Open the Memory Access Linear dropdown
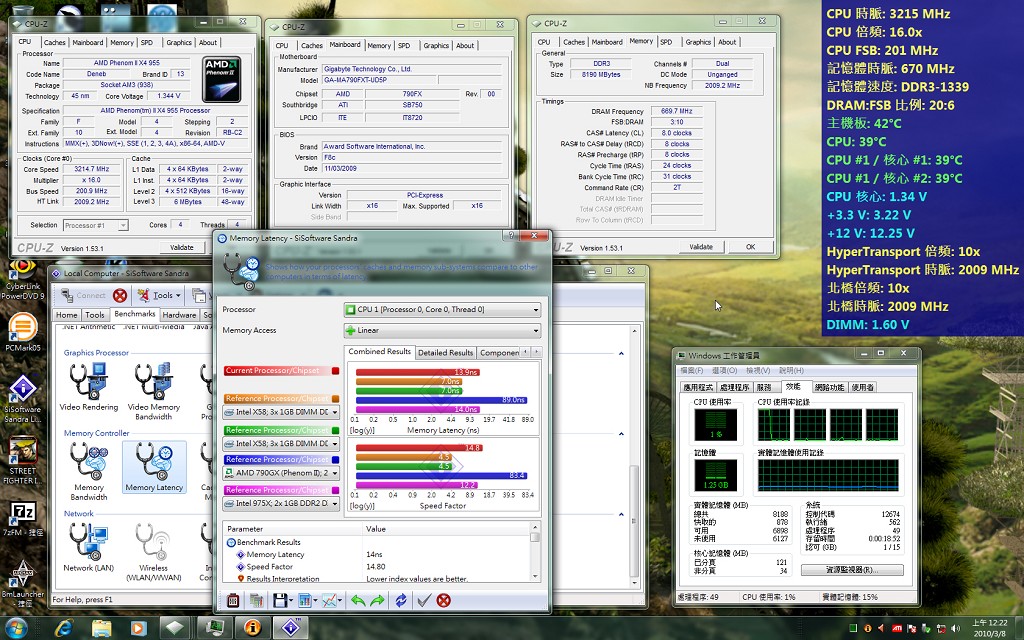Image resolution: width=1024 pixels, height=640 pixels. [442, 330]
